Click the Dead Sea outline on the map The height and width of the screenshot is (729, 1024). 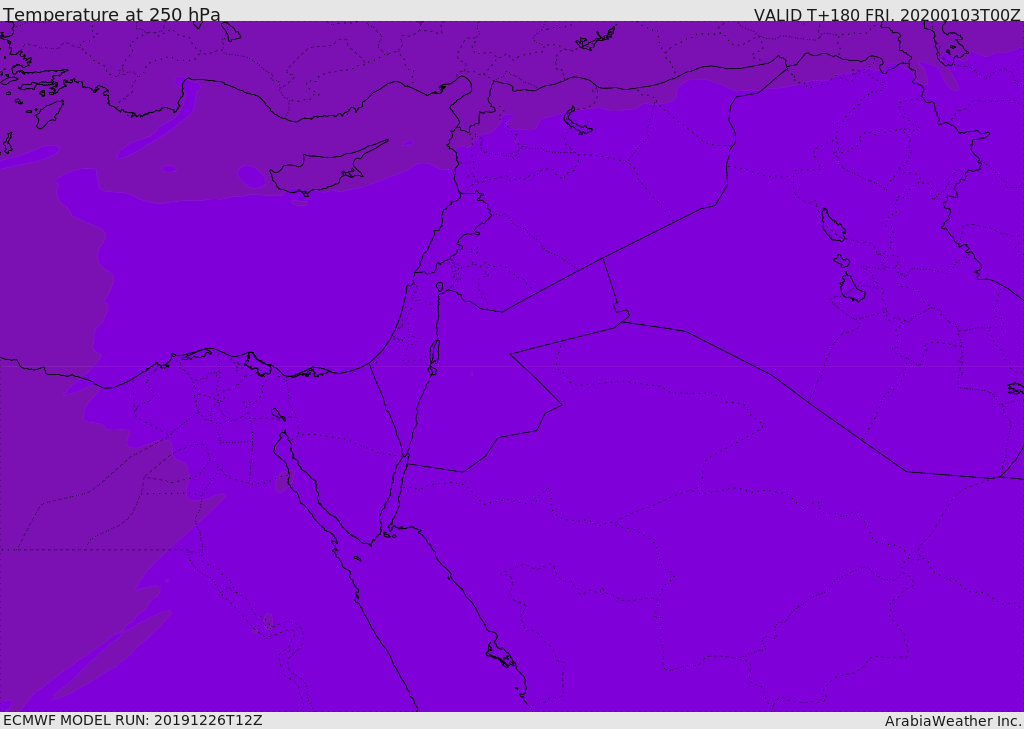coord(434,357)
